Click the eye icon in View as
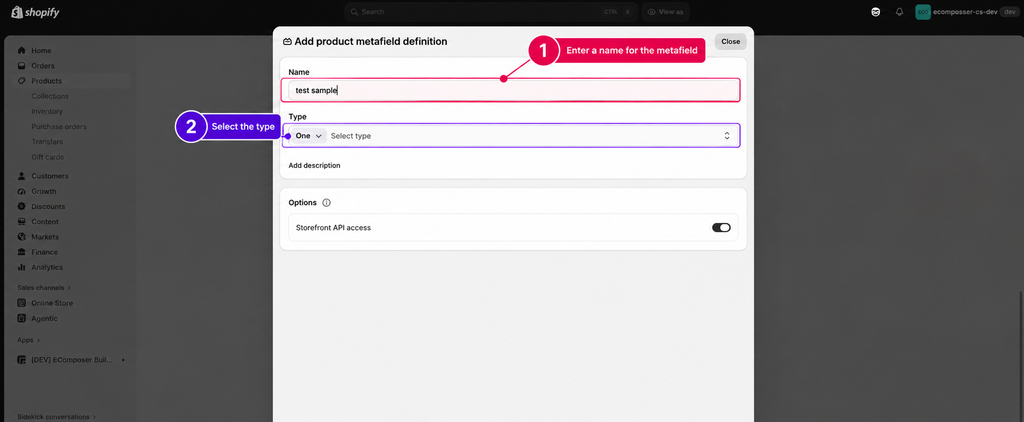1024x422 pixels. (652, 12)
